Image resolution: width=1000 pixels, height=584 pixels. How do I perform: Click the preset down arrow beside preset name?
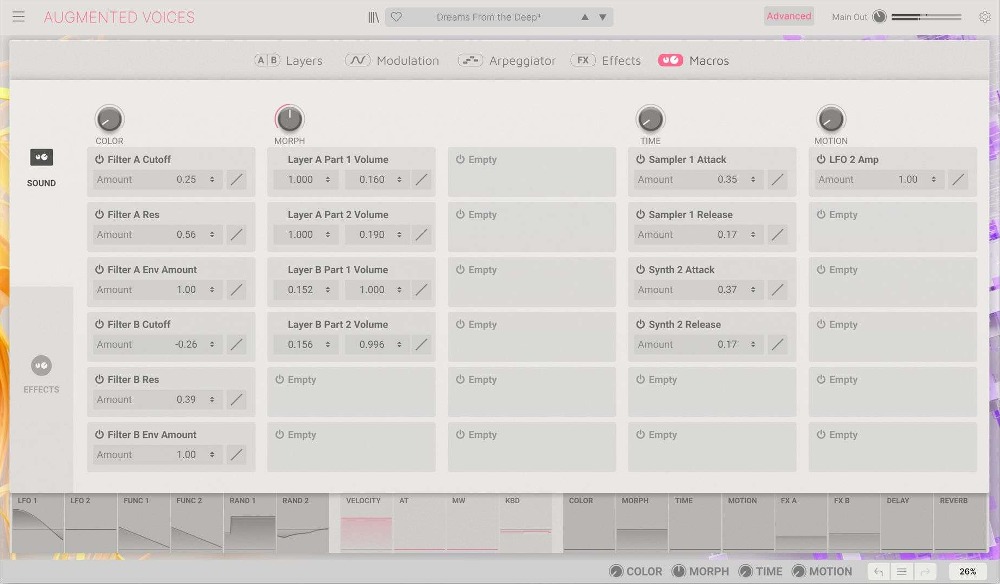pyautogui.click(x=600, y=16)
